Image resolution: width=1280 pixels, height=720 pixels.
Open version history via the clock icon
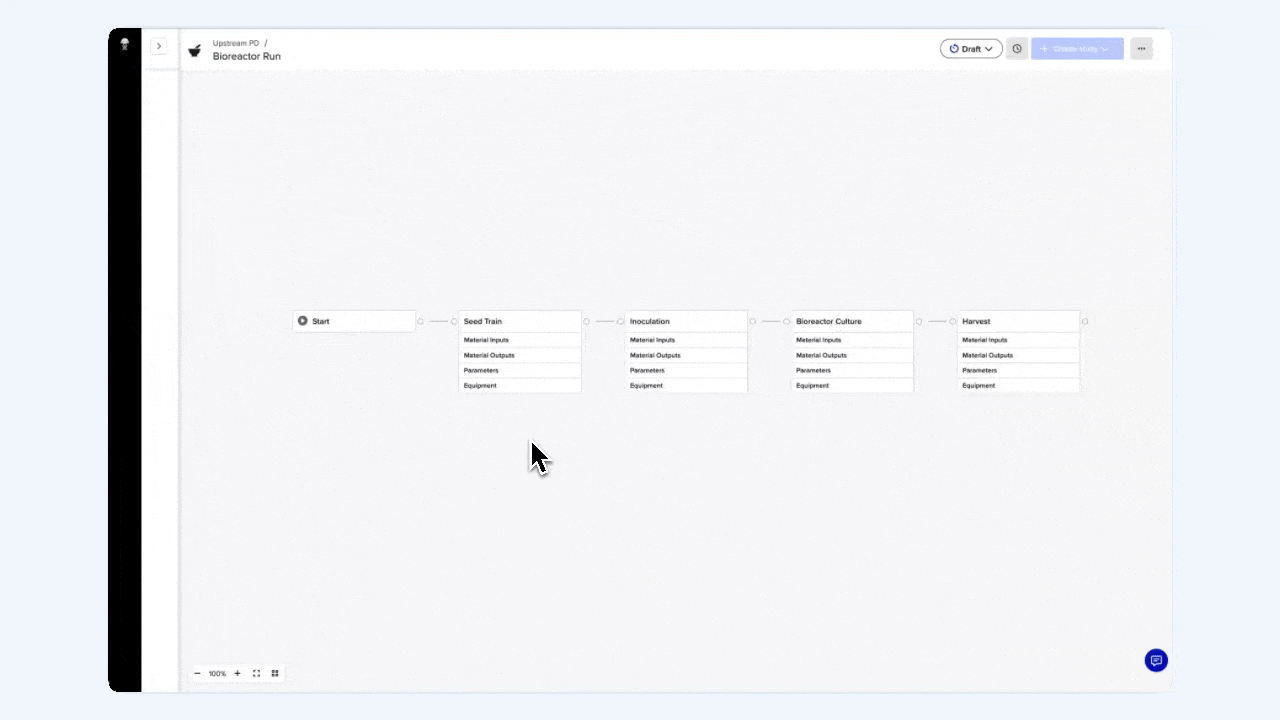point(1017,48)
